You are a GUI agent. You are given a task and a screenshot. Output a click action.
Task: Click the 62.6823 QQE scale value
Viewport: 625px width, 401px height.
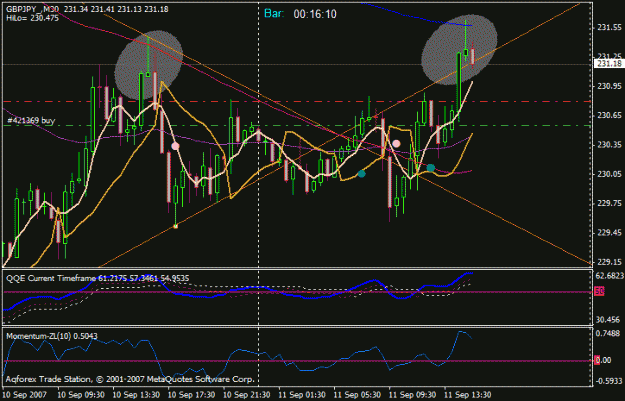(609, 276)
